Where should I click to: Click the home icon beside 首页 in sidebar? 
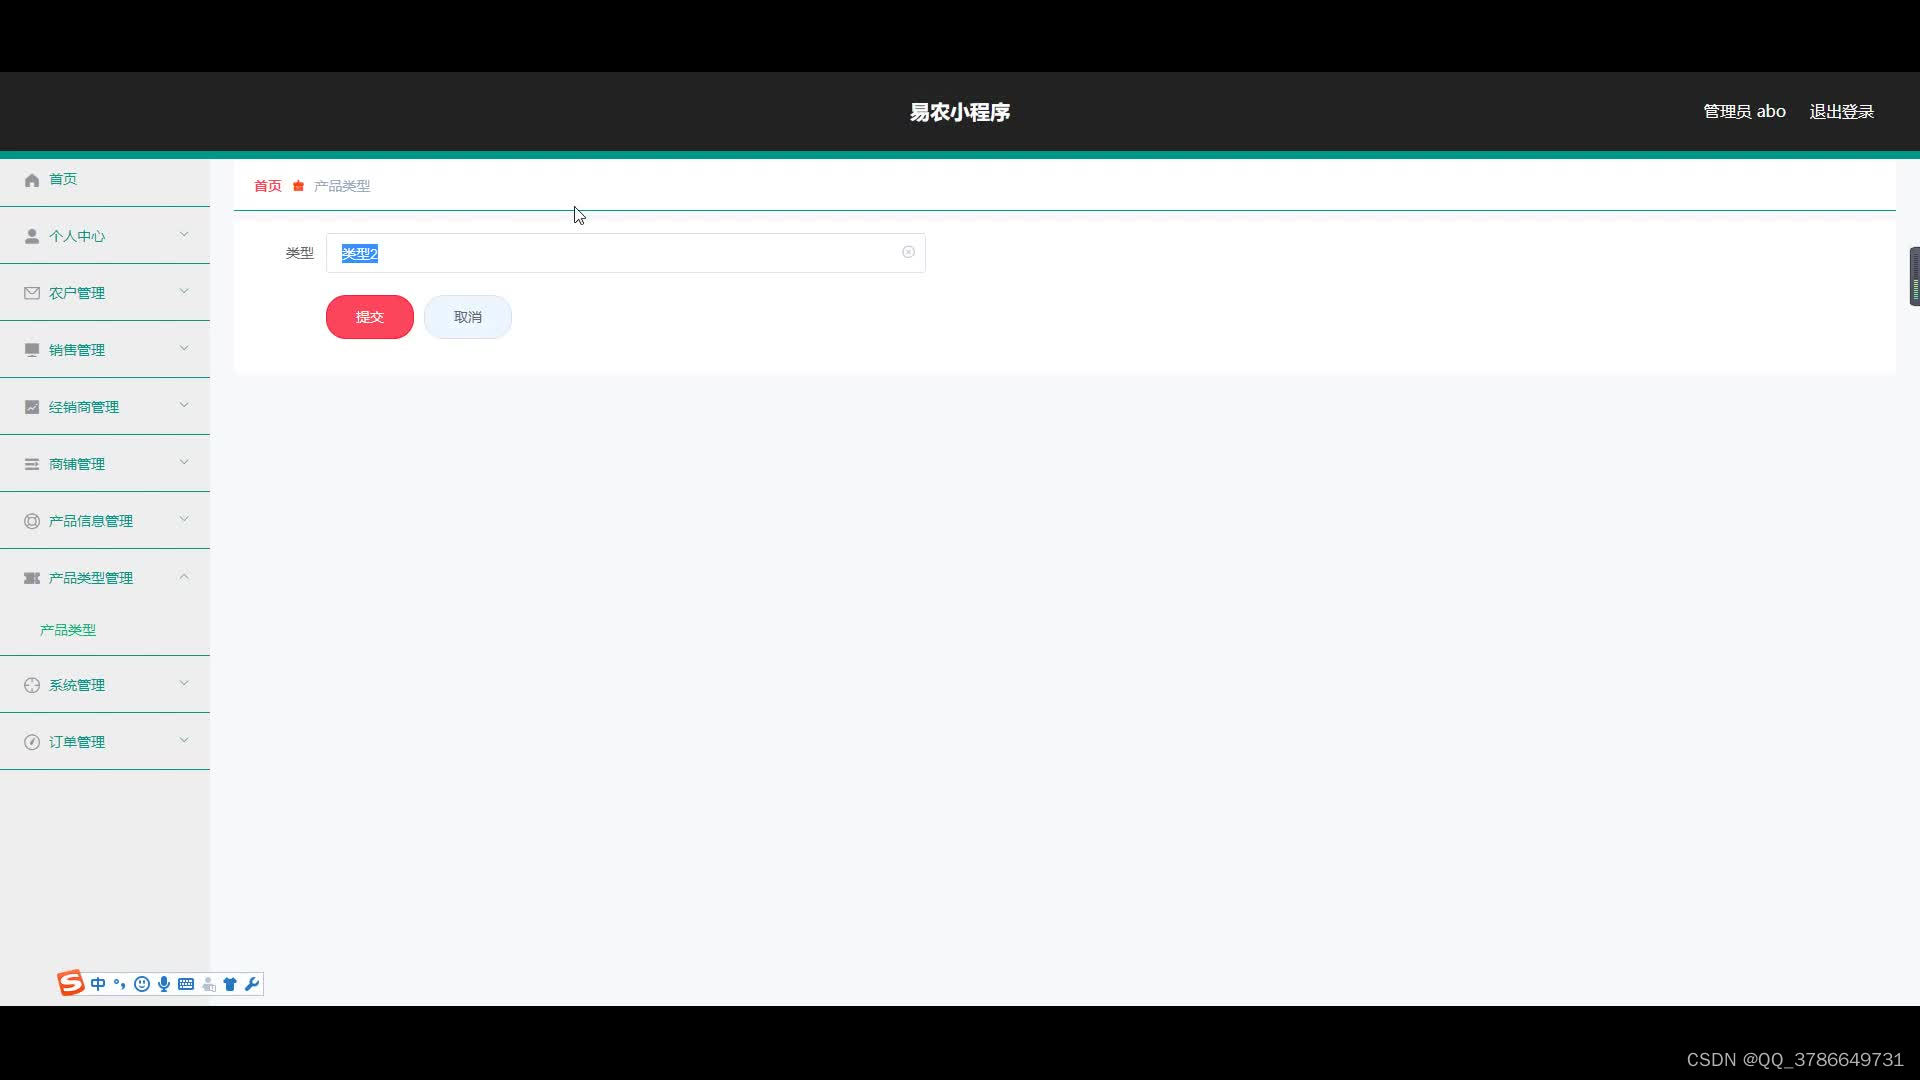coord(32,180)
